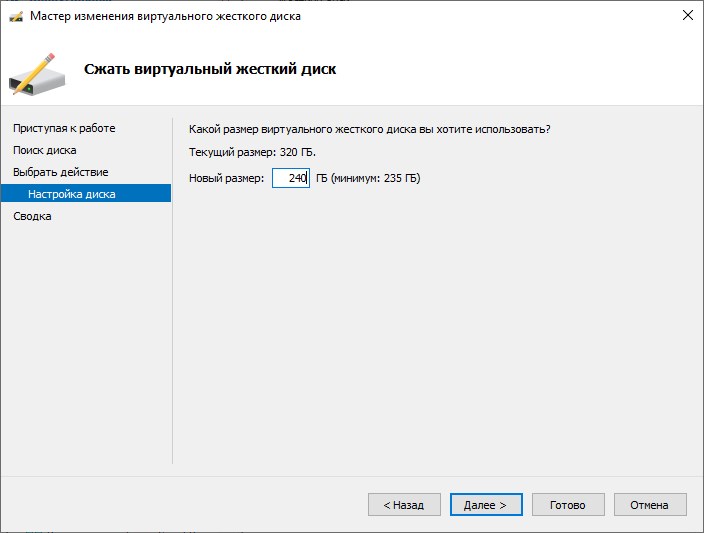Click the 'Новый размер:' label
Screen dimensions: 704x533
[226, 178]
